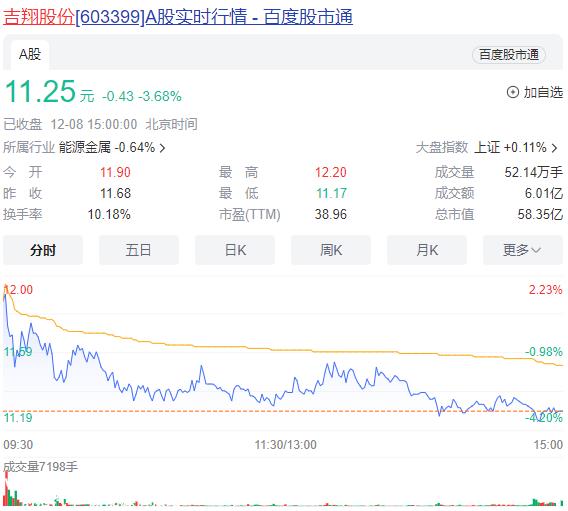Click the 总市值 value 58.35亿
Viewport: 568px width, 511px height.
coord(540,214)
